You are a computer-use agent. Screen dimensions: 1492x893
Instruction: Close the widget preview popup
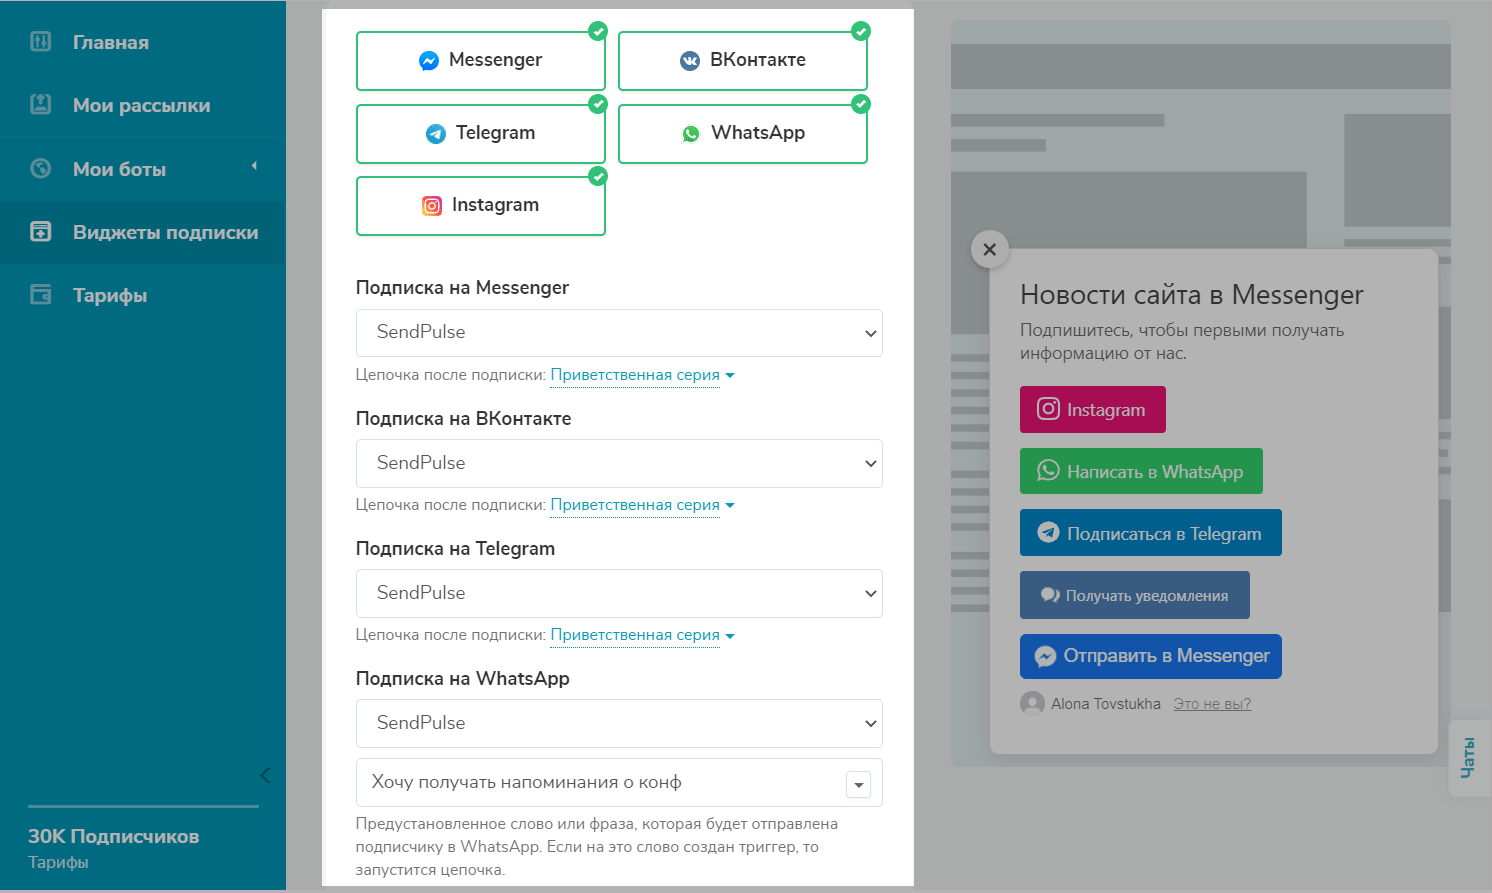[x=989, y=249]
